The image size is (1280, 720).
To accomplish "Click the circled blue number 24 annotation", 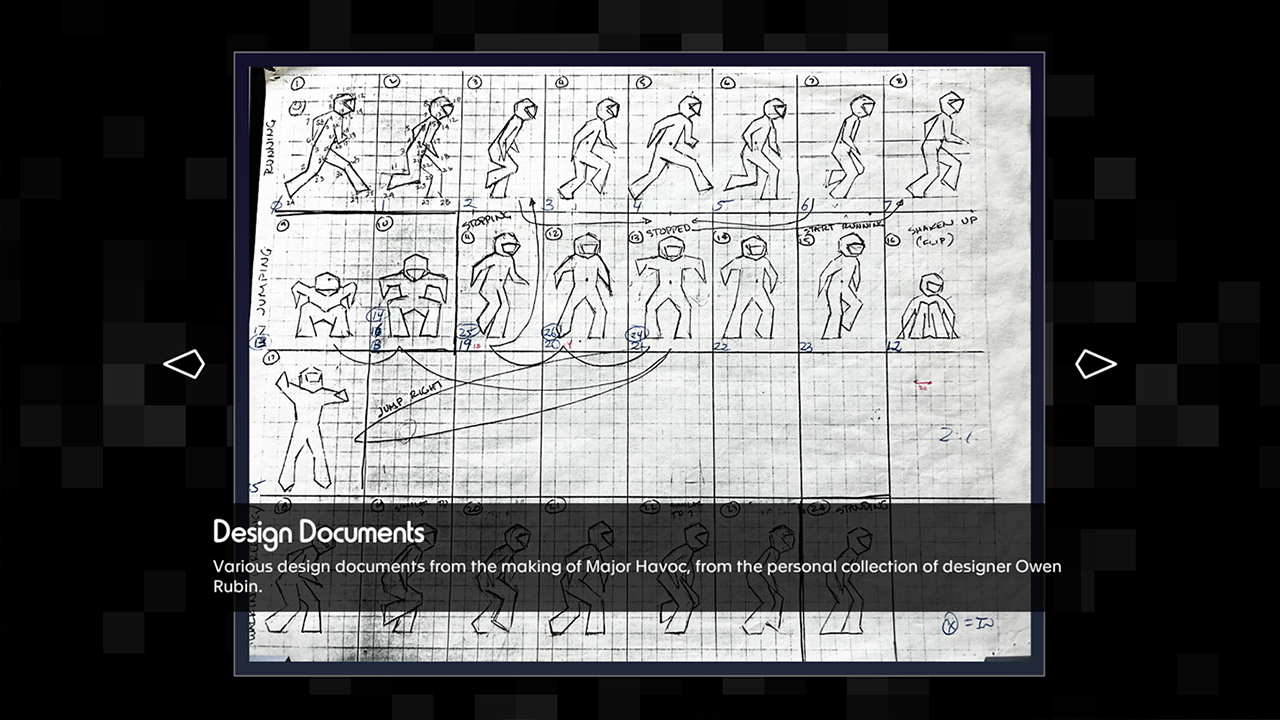I will click(x=637, y=334).
